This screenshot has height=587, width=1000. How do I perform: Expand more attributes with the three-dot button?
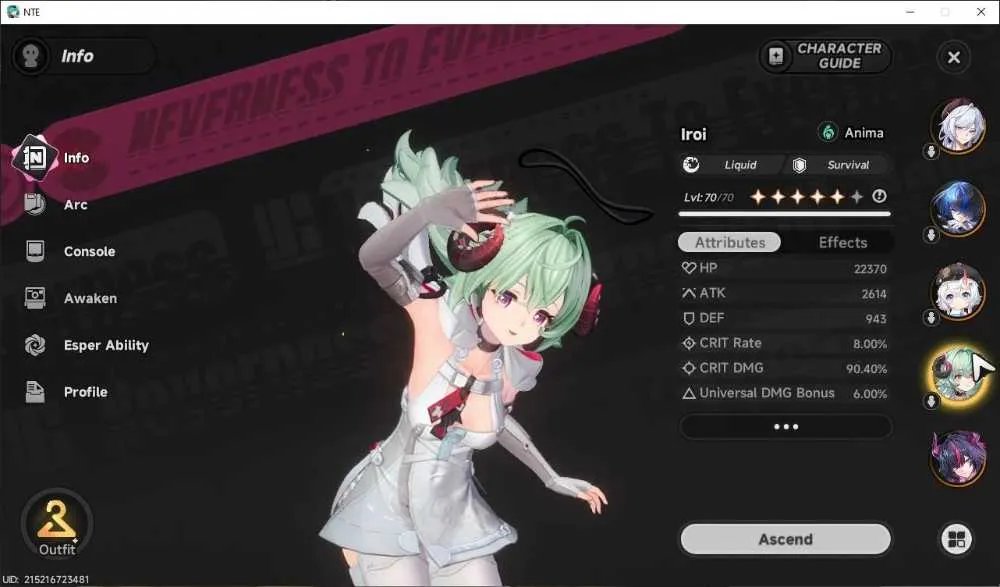pyautogui.click(x=786, y=427)
